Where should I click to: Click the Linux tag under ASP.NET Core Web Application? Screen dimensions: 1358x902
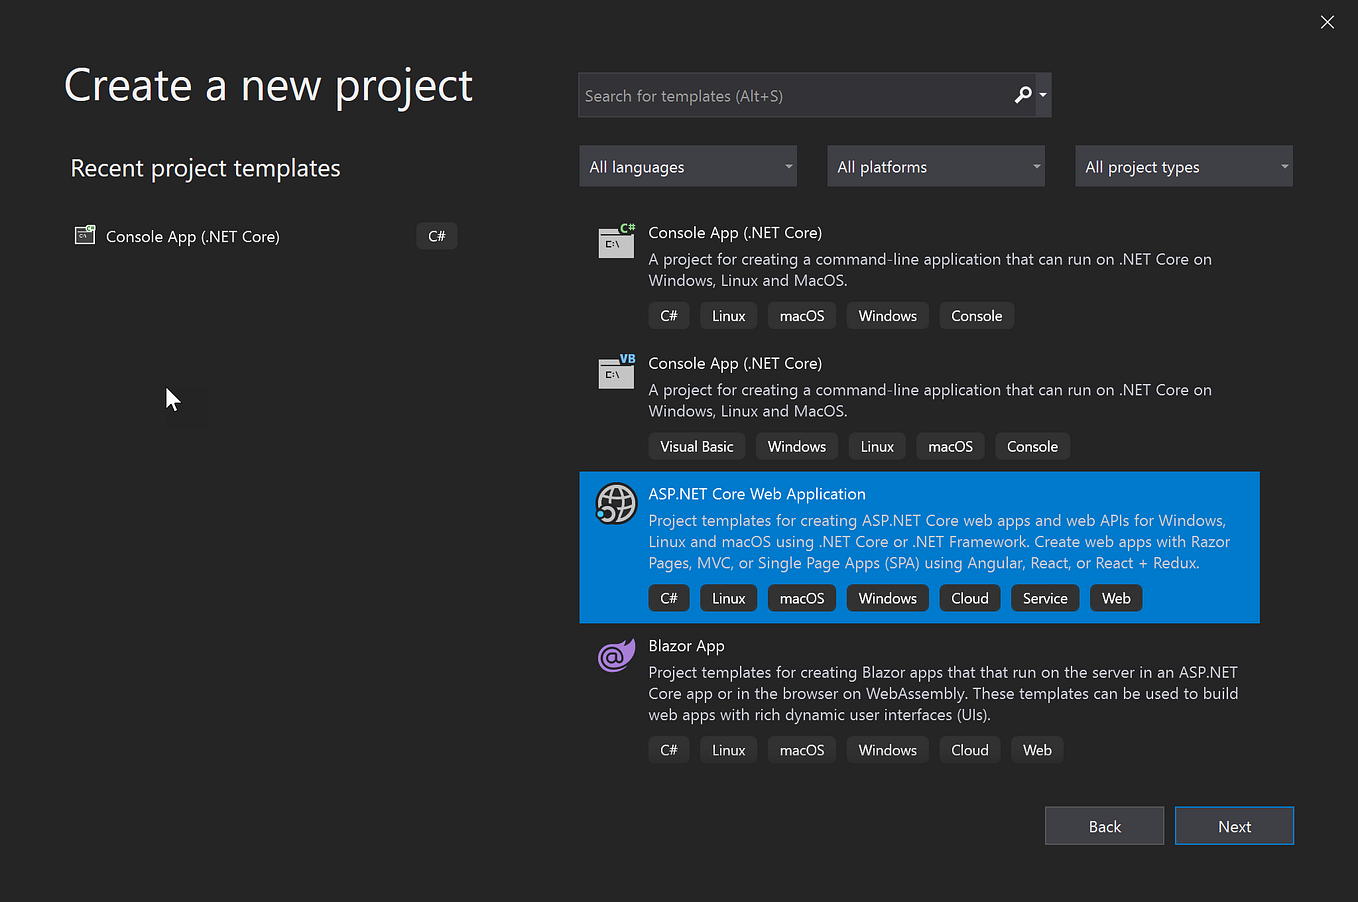point(728,597)
